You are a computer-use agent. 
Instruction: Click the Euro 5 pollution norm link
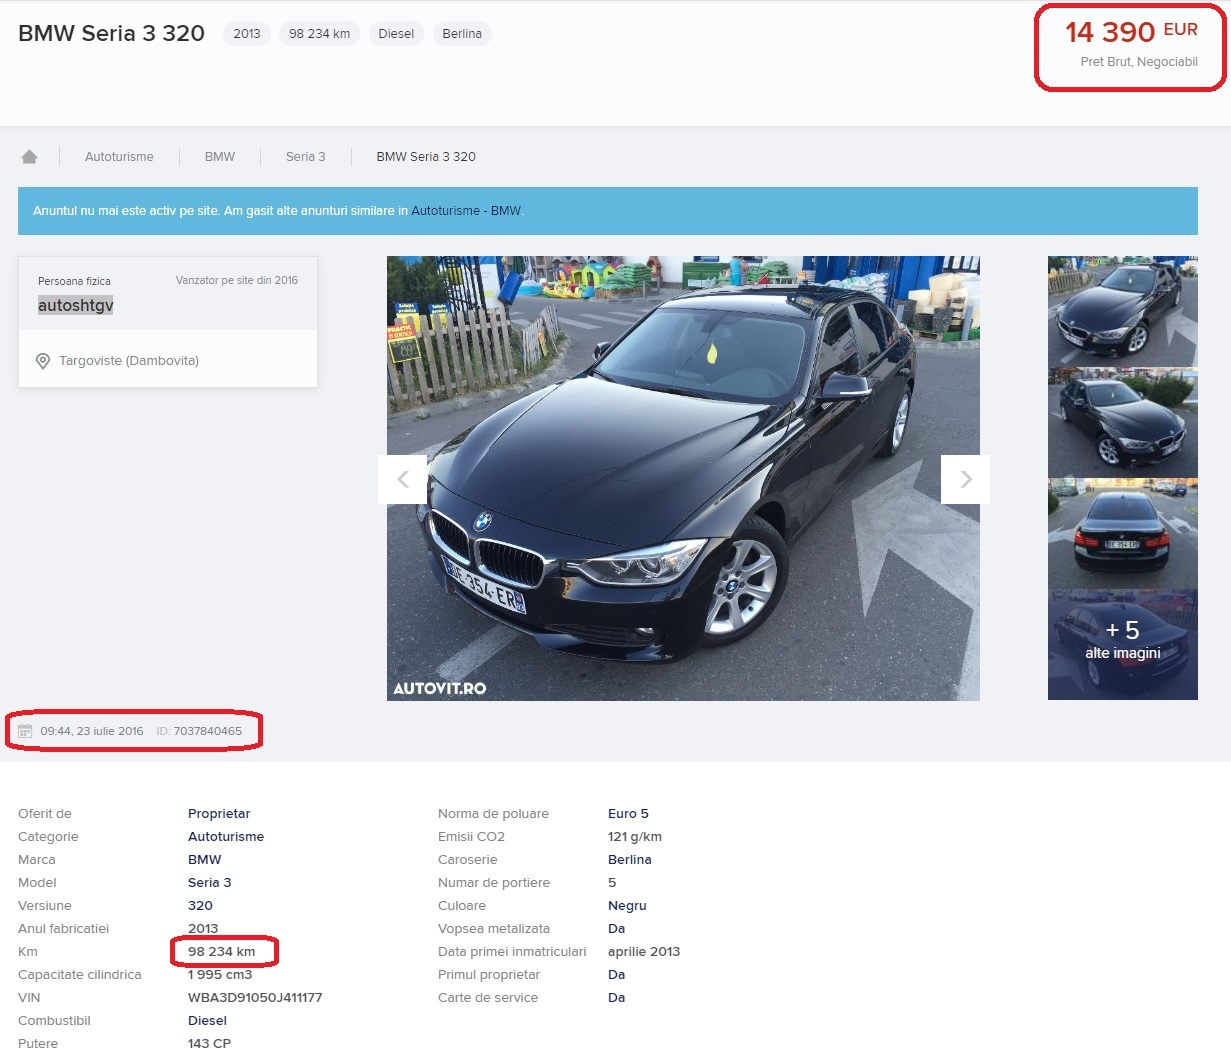628,814
